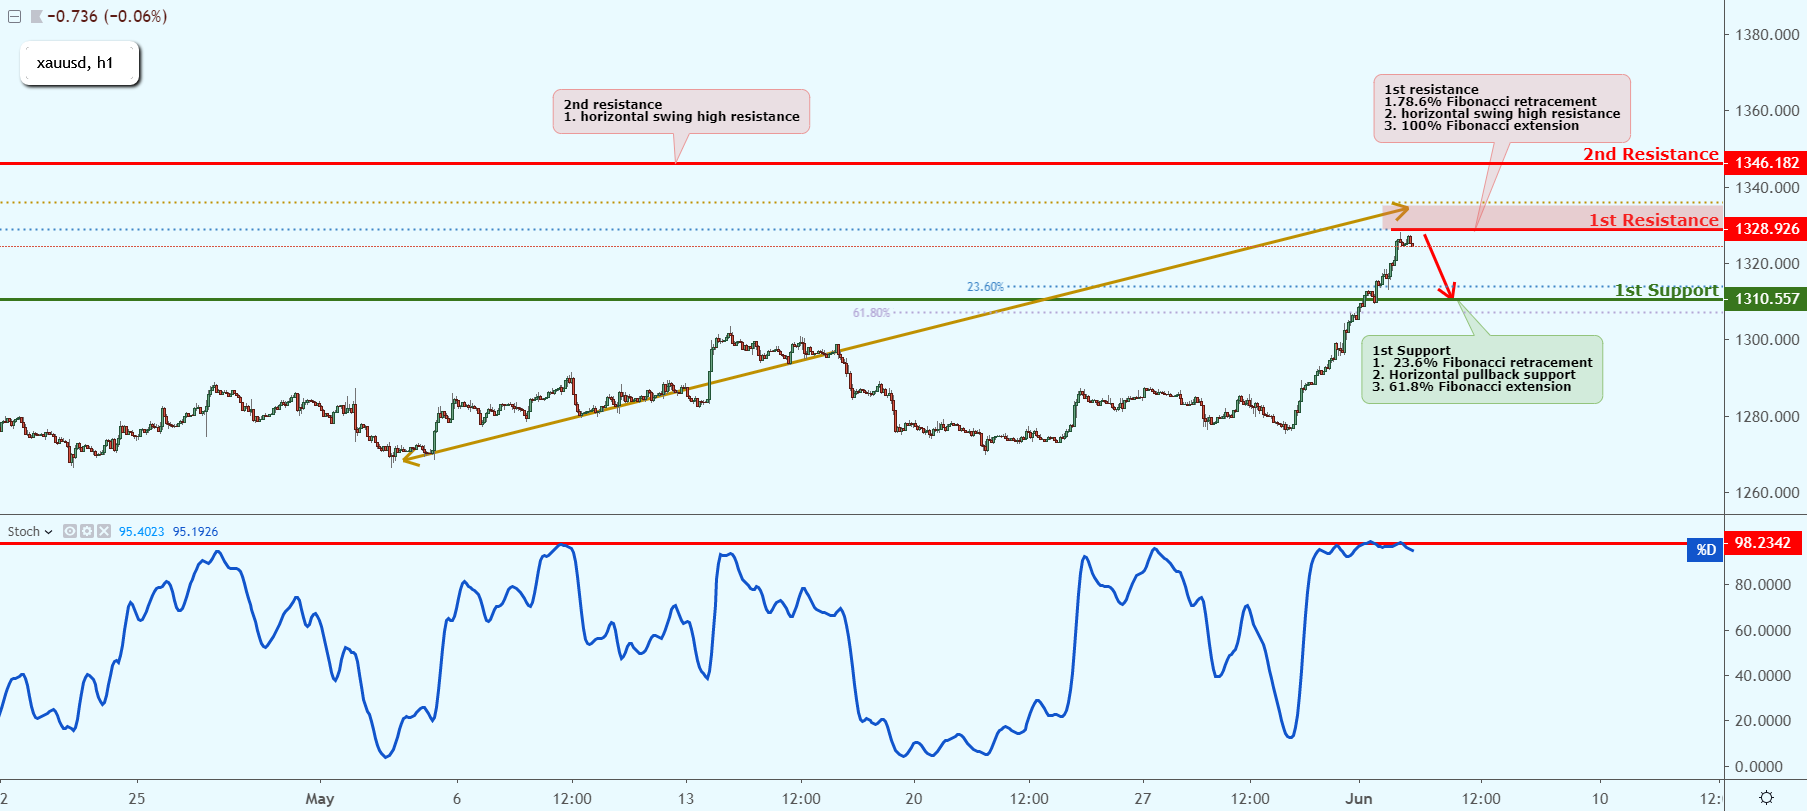Image resolution: width=1807 pixels, height=811 pixels.
Task: Open chart settings gear at bottom right
Action: coord(1766,797)
